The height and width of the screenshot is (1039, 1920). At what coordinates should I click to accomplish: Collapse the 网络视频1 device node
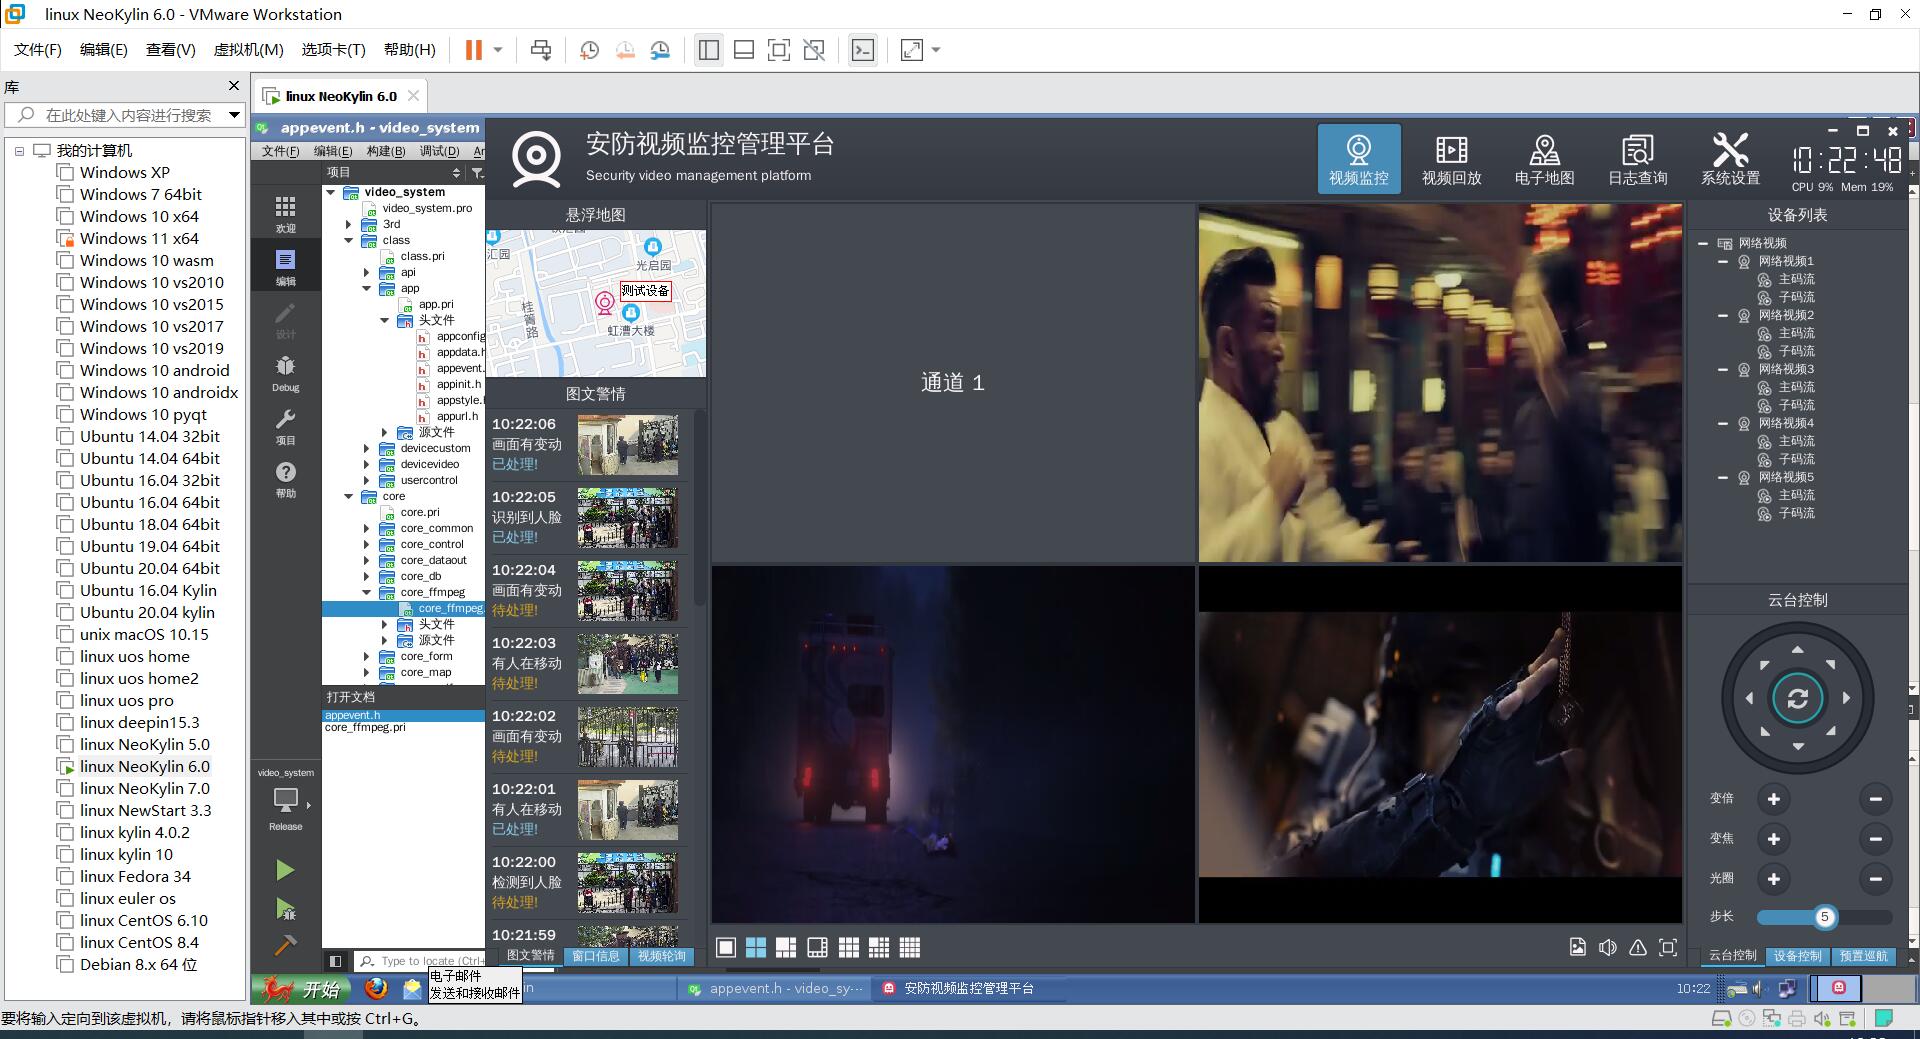click(x=1723, y=262)
